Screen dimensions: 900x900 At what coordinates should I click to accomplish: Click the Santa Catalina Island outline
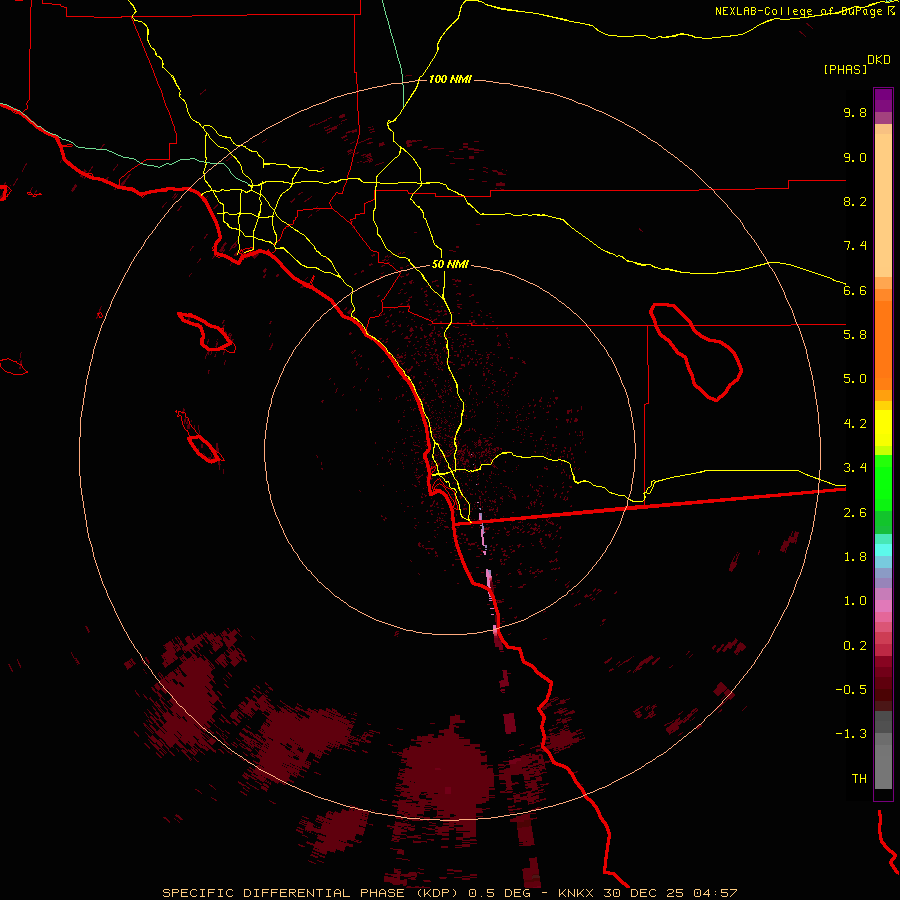[206, 332]
